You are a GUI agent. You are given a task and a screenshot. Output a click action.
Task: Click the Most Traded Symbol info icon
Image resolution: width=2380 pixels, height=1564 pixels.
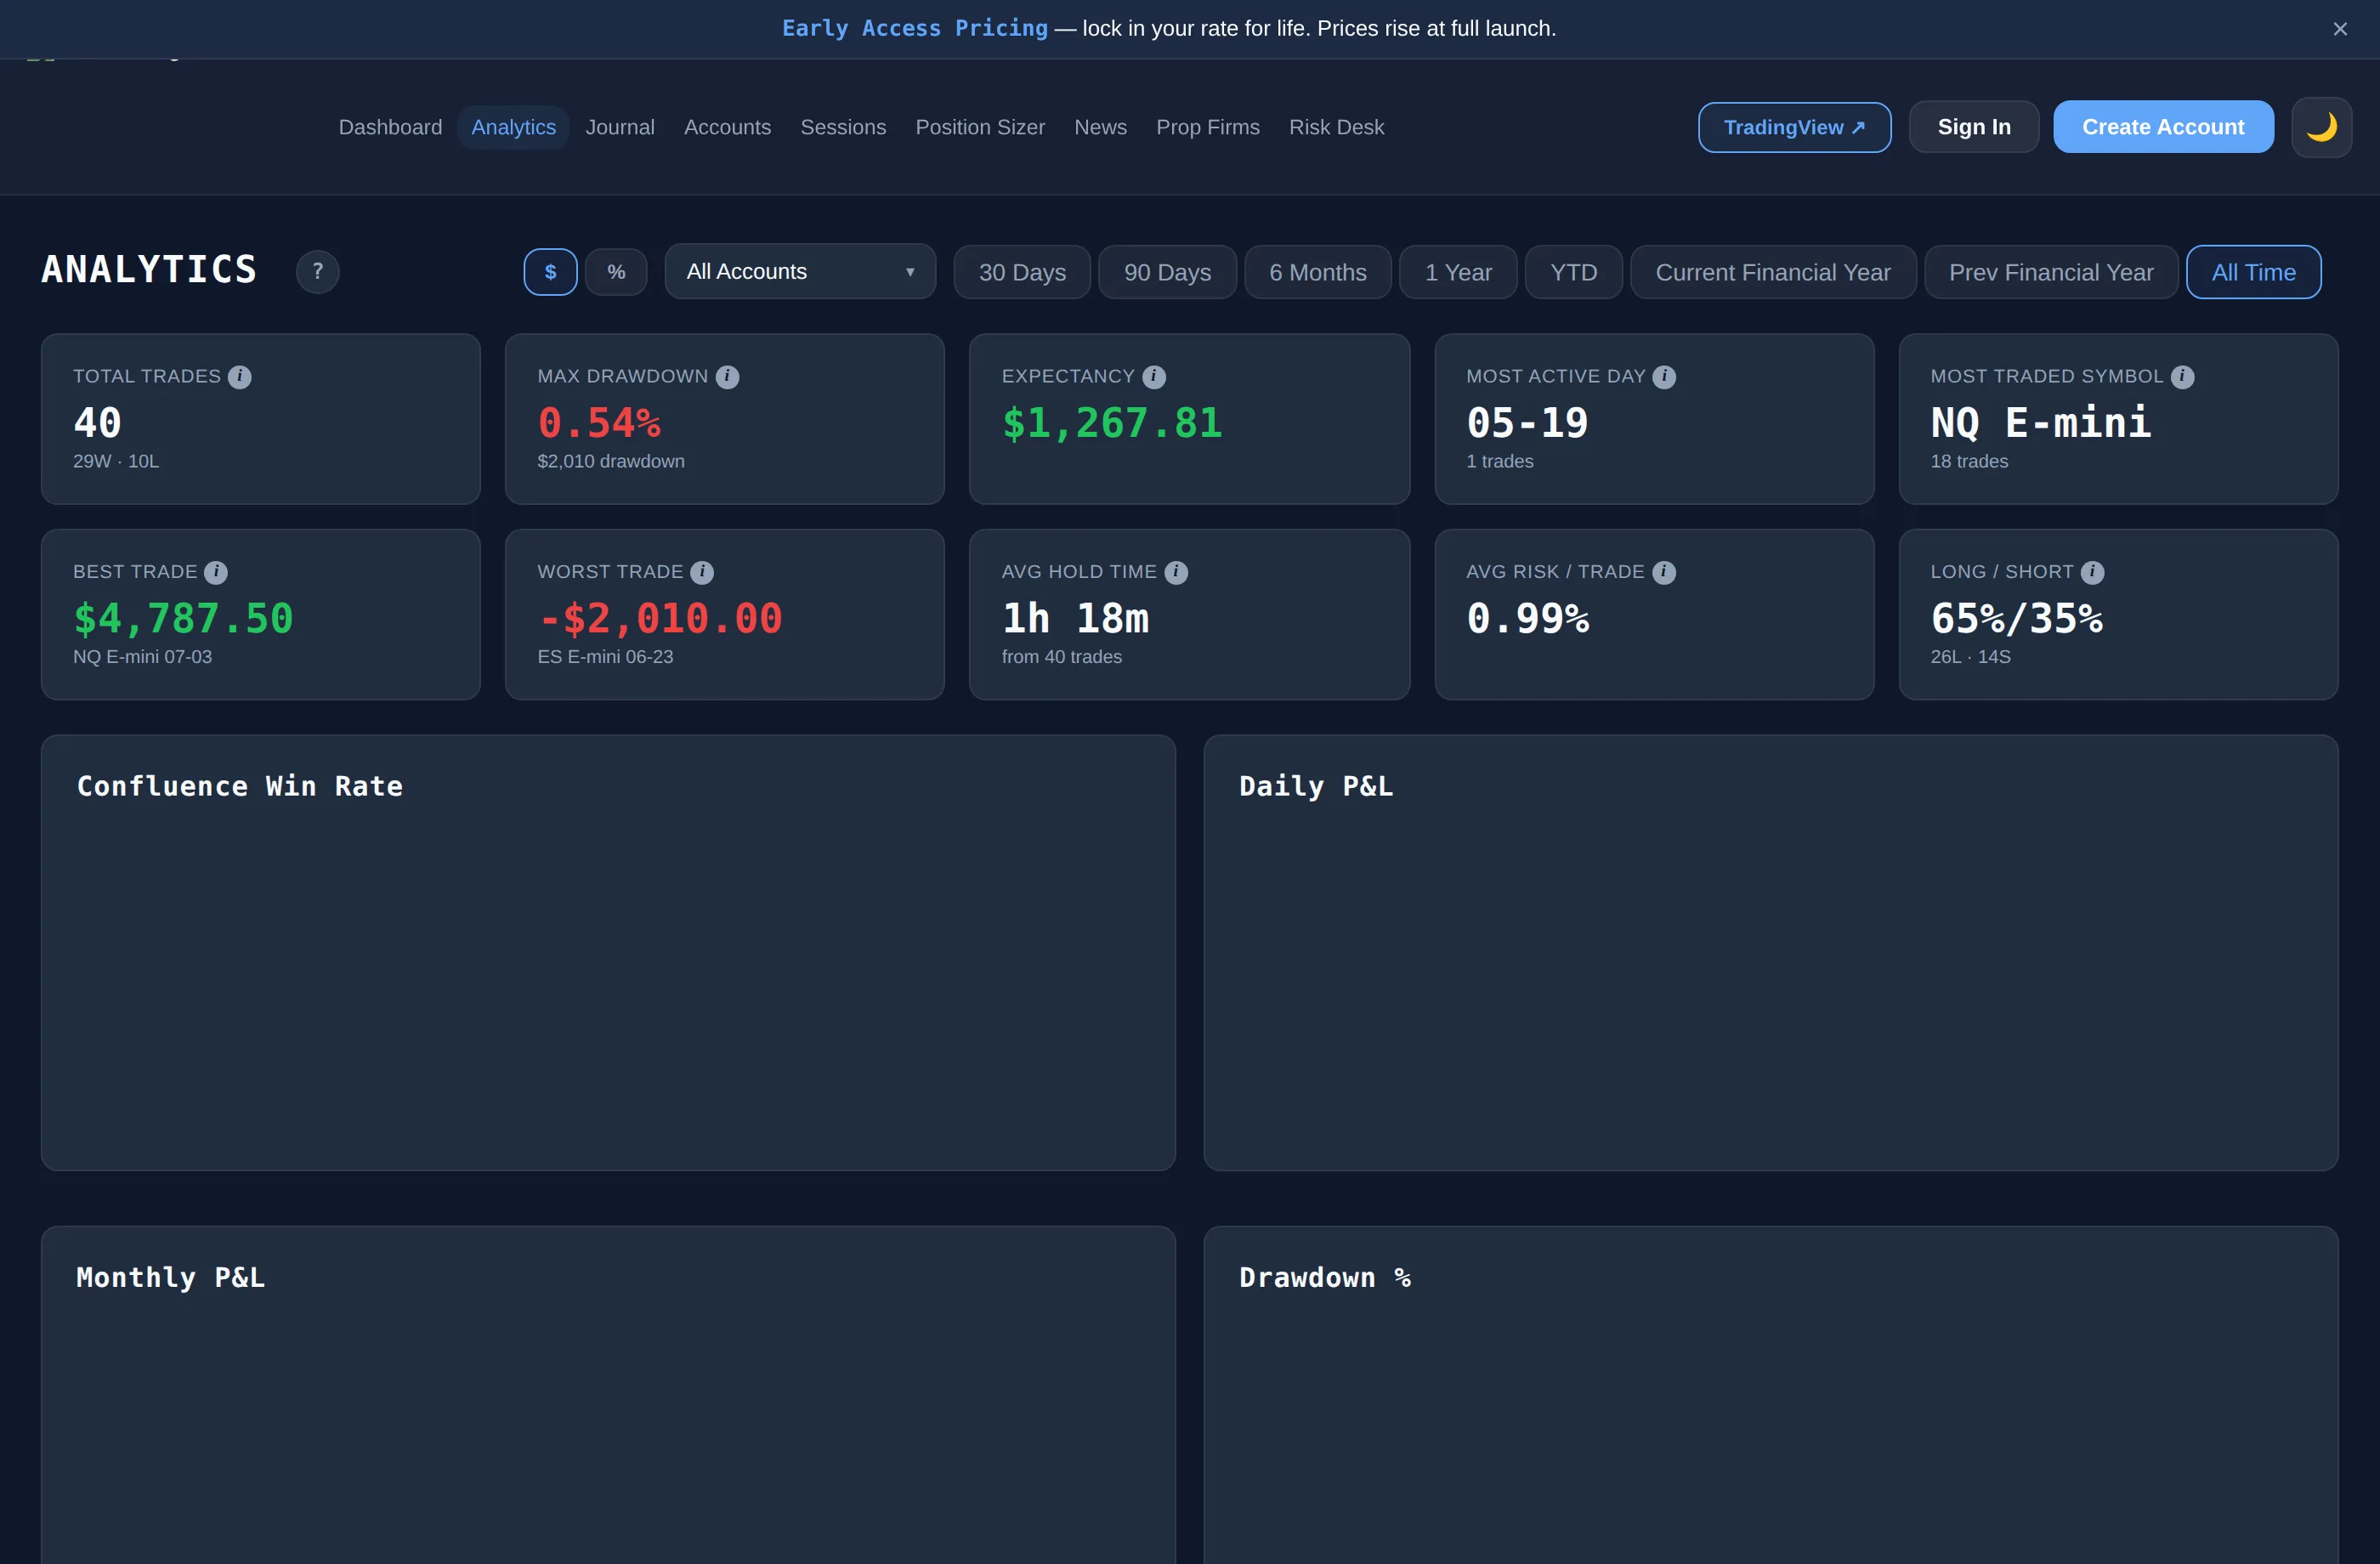[2182, 377]
